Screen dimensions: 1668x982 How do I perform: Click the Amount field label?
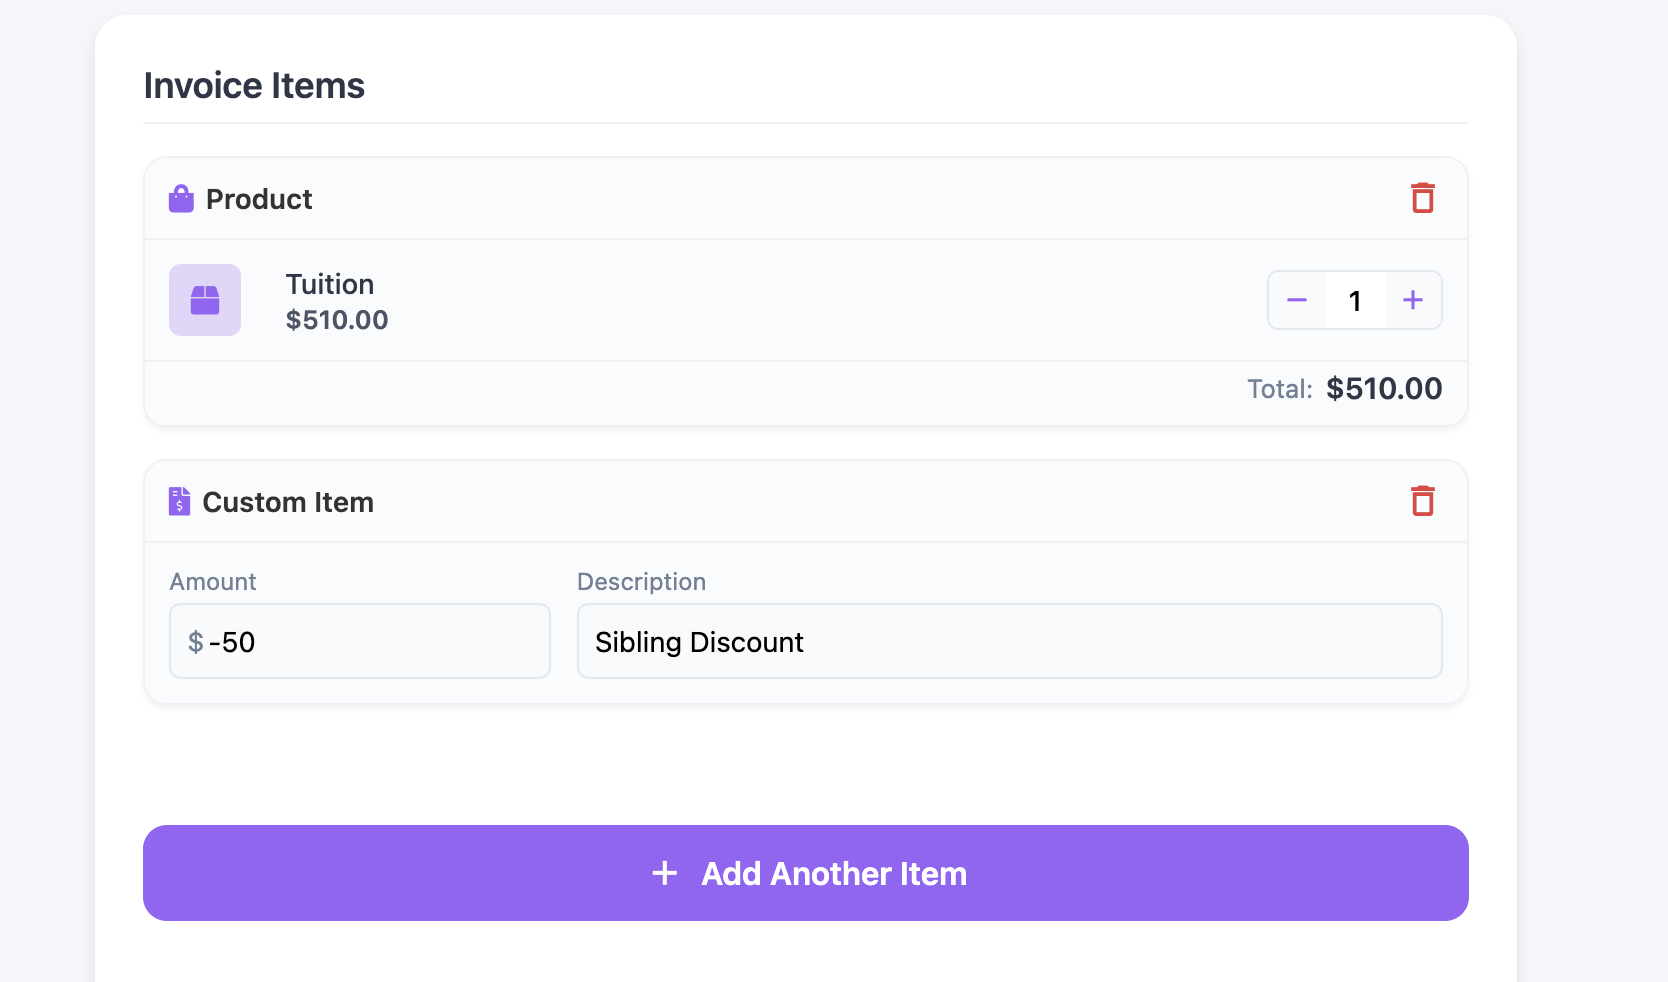213,582
